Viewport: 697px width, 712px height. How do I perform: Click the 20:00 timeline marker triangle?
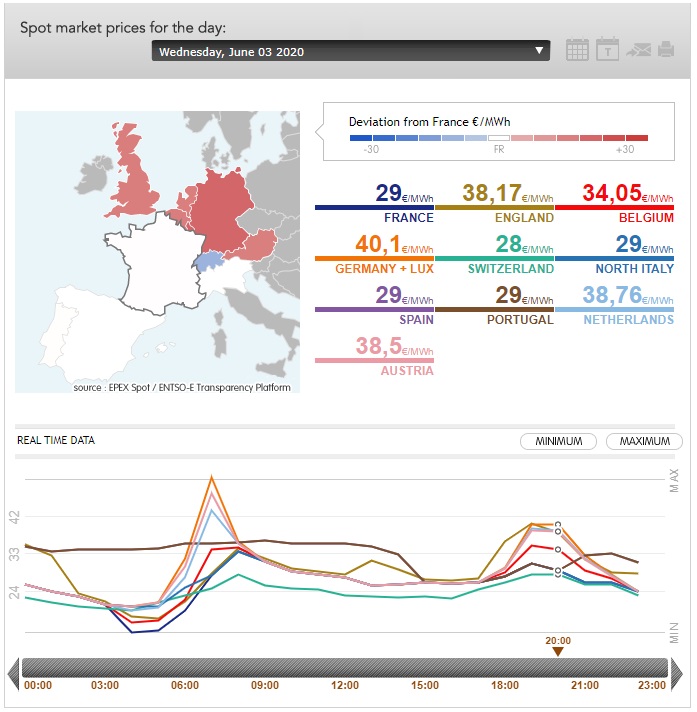point(558,652)
